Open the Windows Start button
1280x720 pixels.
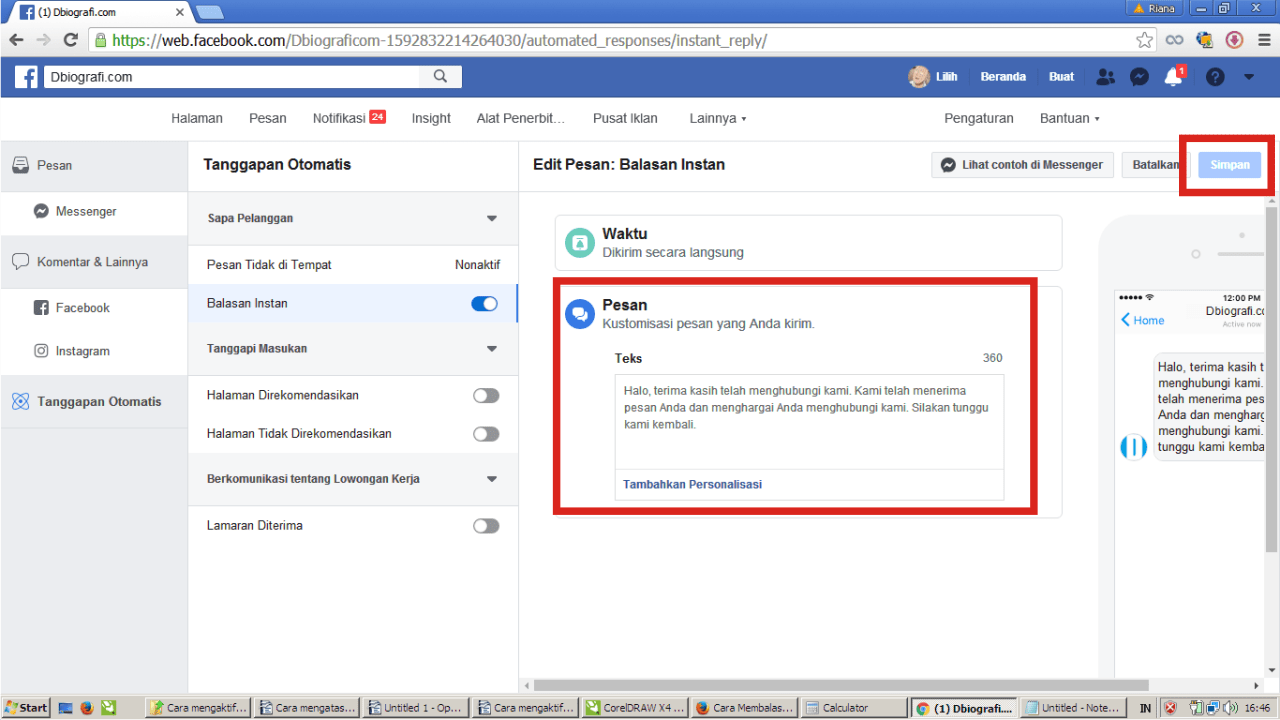(x=27, y=708)
